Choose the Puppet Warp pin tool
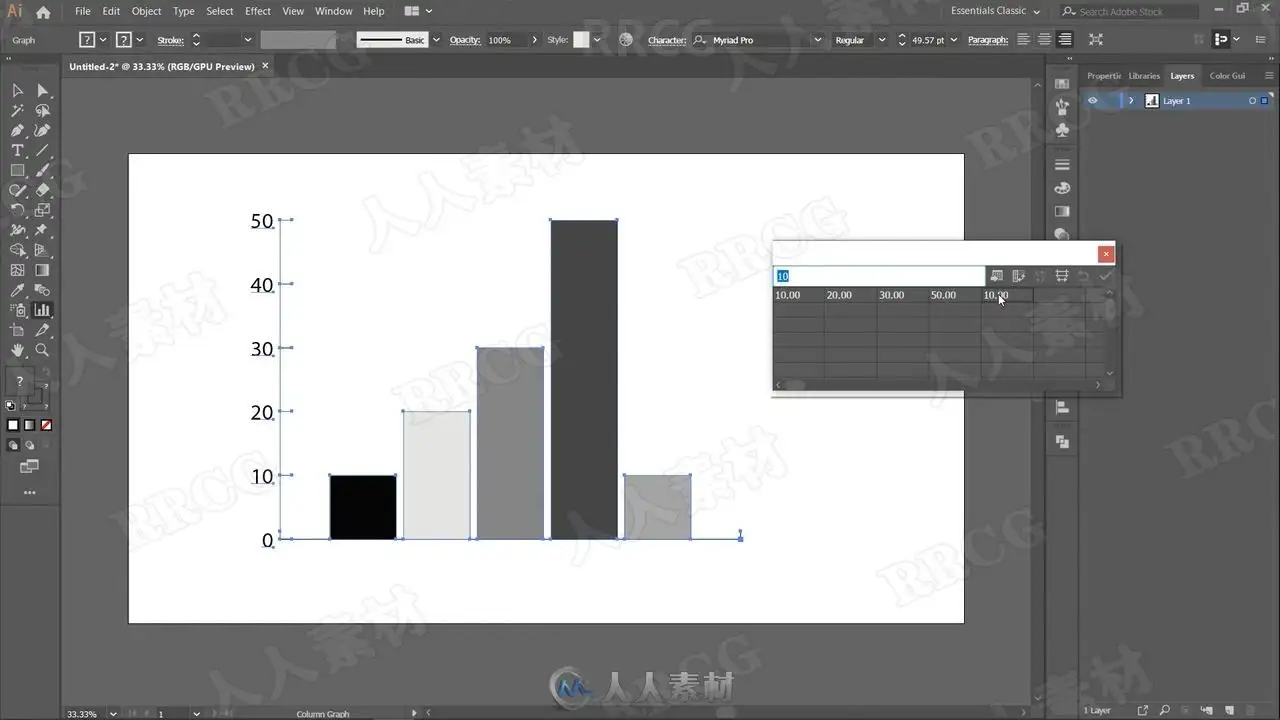1280x720 pixels. click(x=42, y=230)
